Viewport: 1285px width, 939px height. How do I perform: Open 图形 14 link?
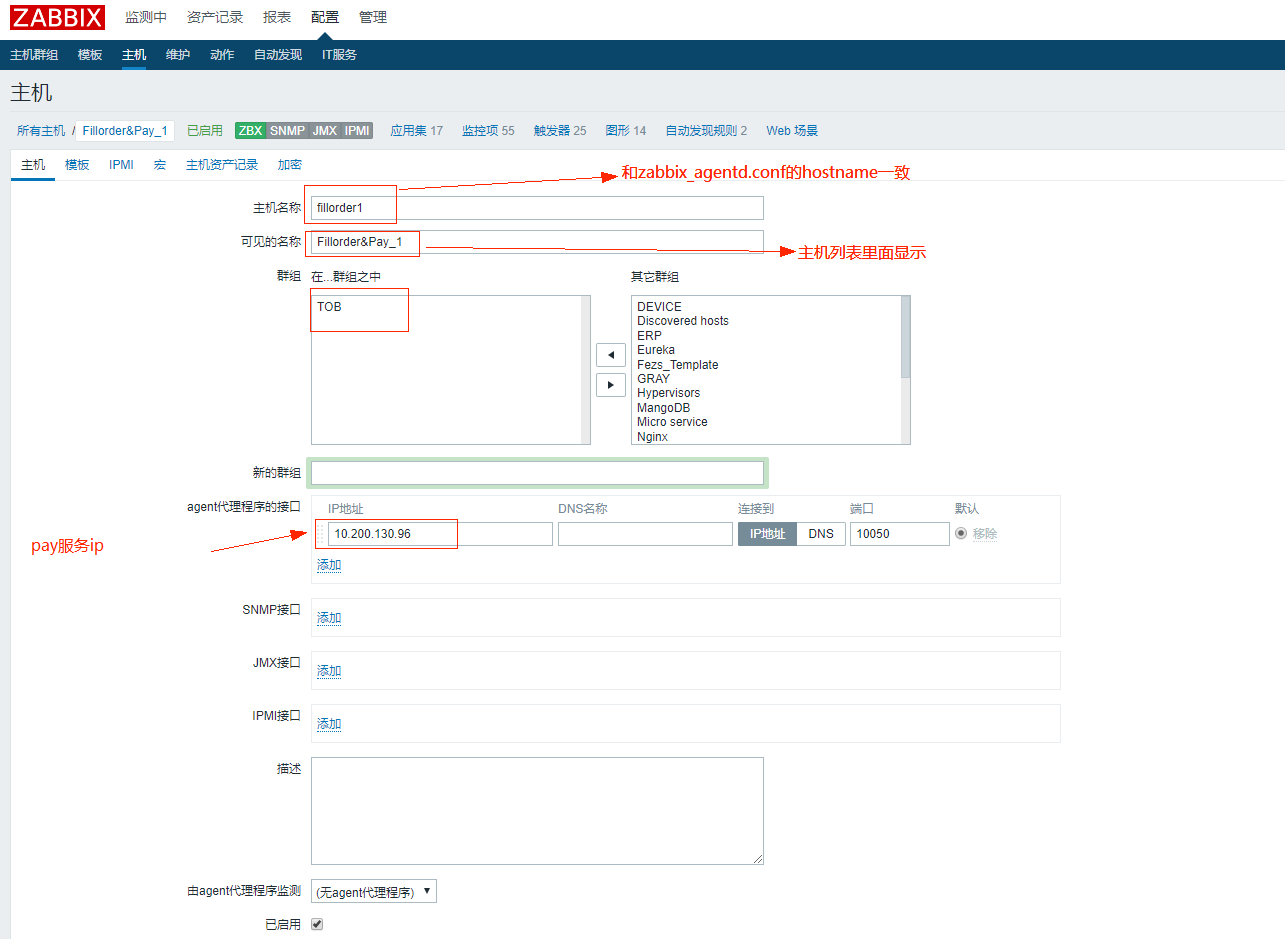626,131
